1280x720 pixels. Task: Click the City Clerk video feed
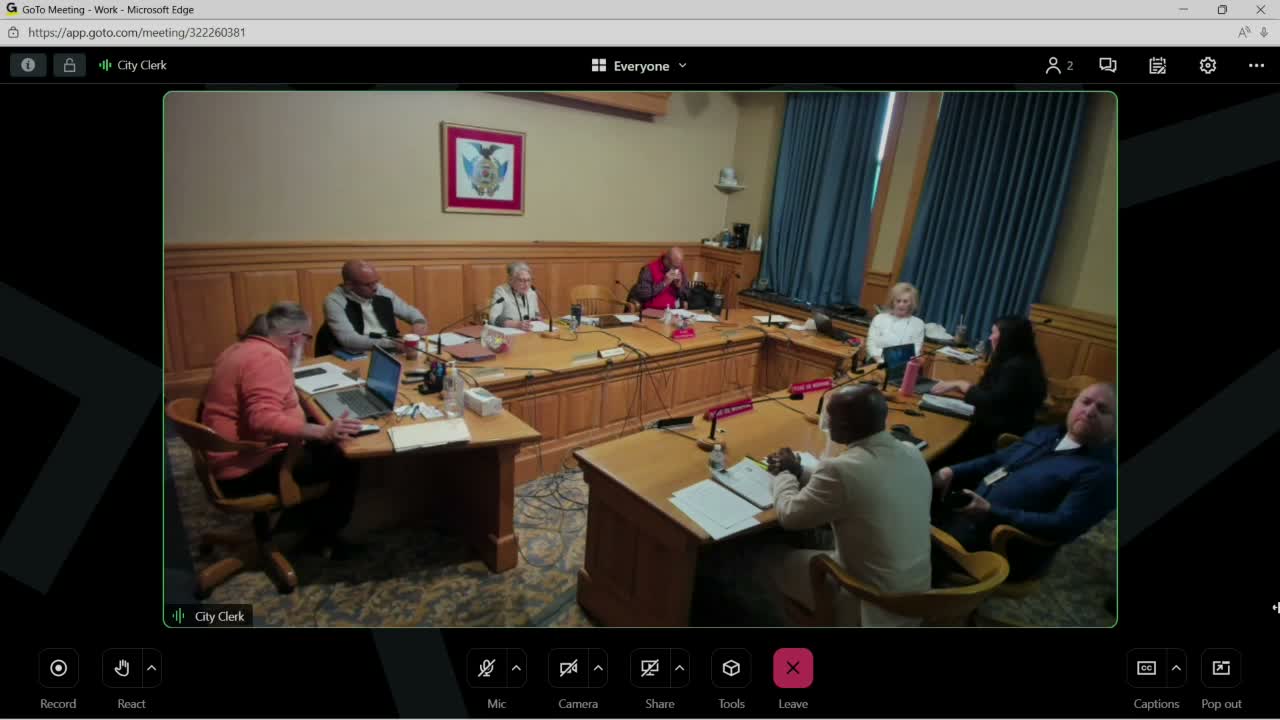(x=640, y=360)
